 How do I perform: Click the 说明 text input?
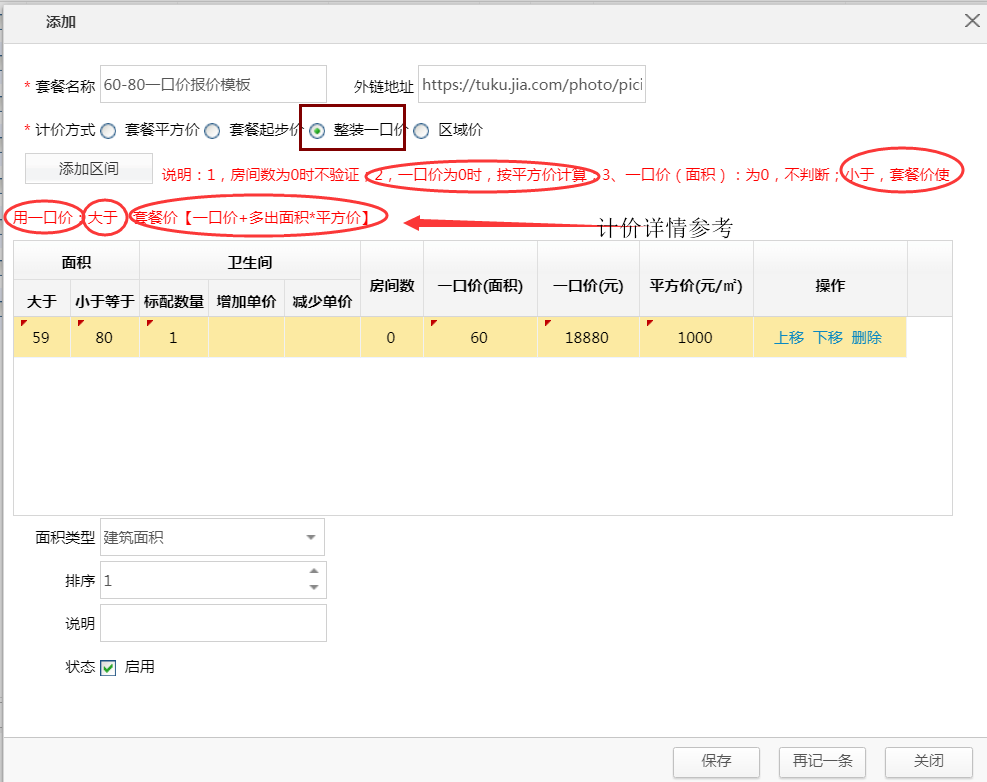point(213,623)
